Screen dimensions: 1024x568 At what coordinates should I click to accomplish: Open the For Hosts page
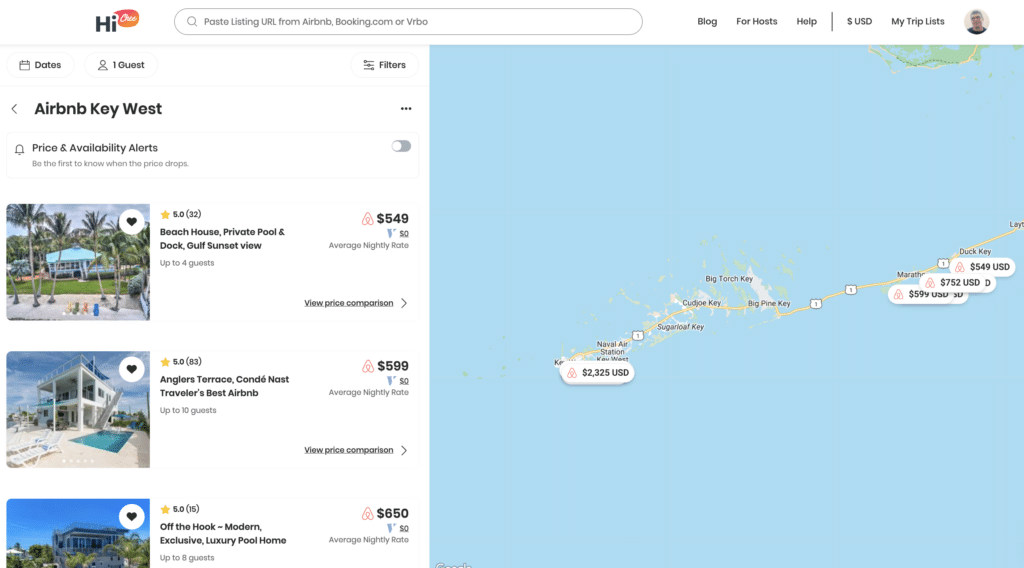tap(756, 22)
